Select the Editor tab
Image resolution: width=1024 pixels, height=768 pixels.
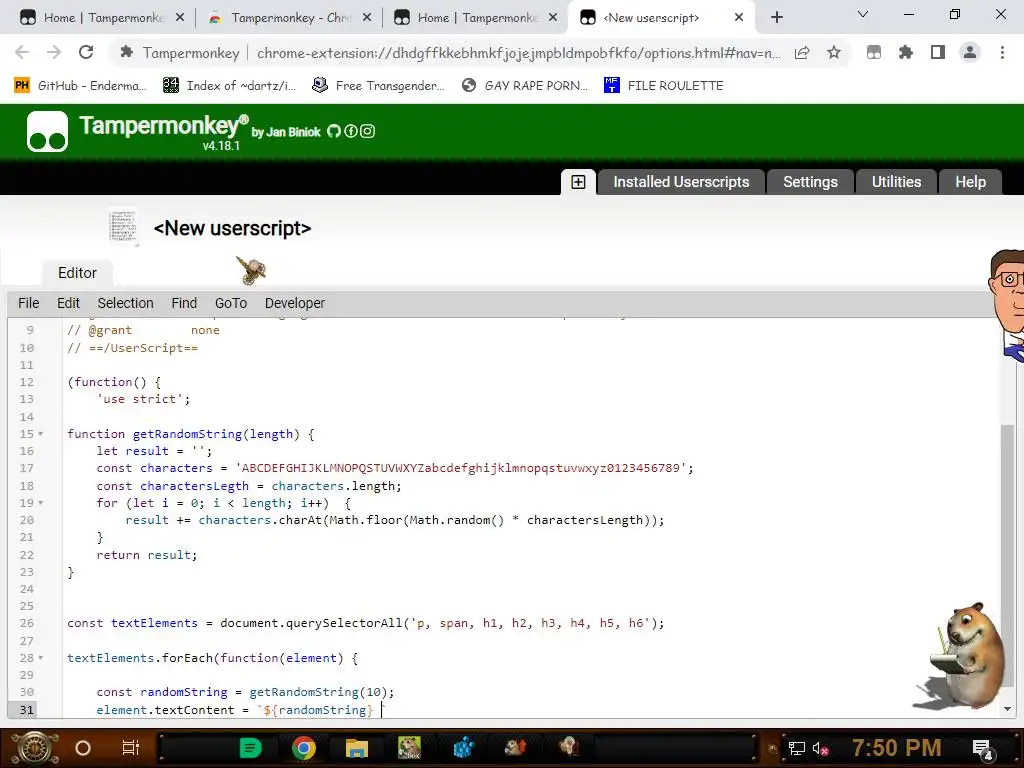coord(77,273)
